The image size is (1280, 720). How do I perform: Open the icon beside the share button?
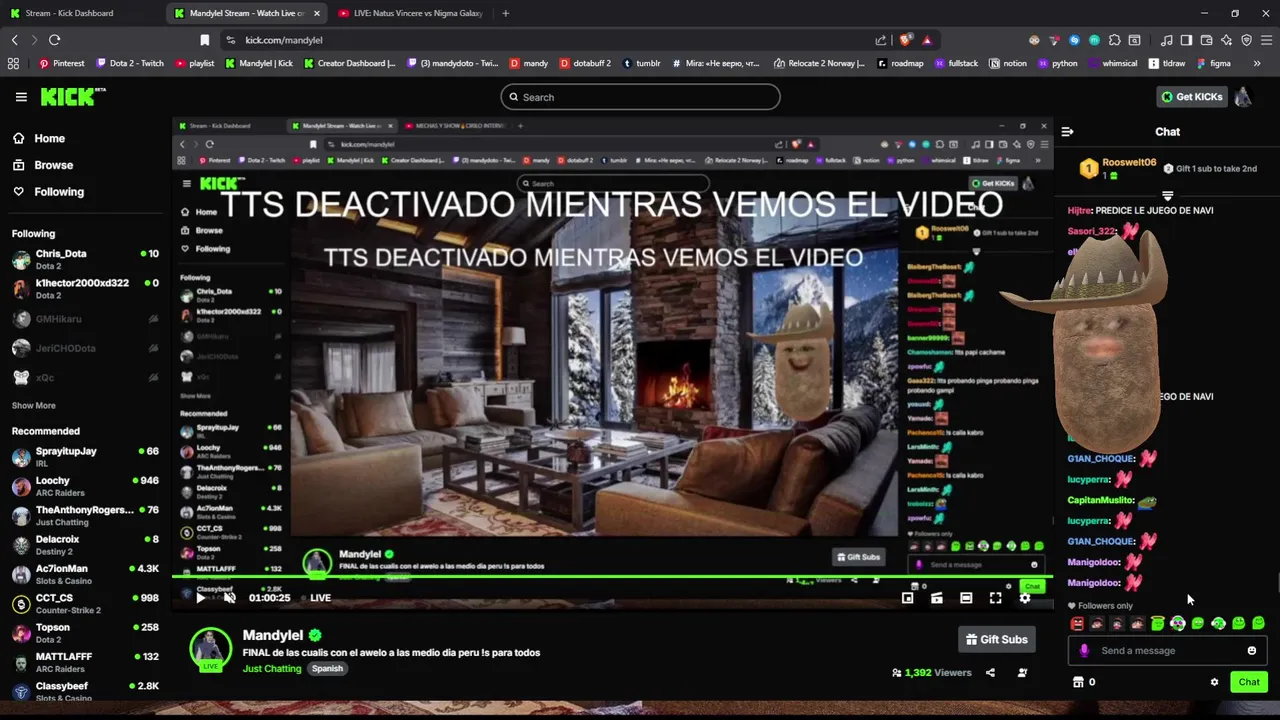[1022, 673]
